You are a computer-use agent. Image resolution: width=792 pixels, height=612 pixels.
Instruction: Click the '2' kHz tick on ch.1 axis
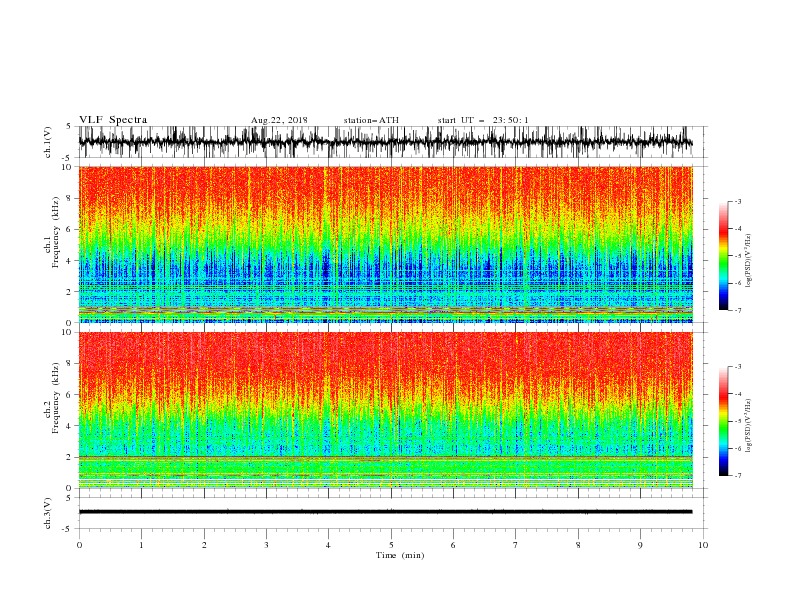[70, 291]
